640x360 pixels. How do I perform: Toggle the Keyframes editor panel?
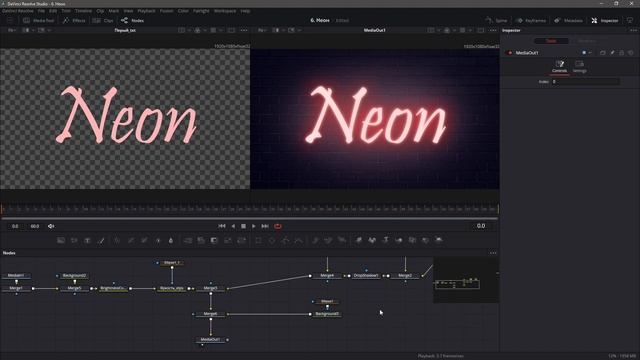click(531, 20)
